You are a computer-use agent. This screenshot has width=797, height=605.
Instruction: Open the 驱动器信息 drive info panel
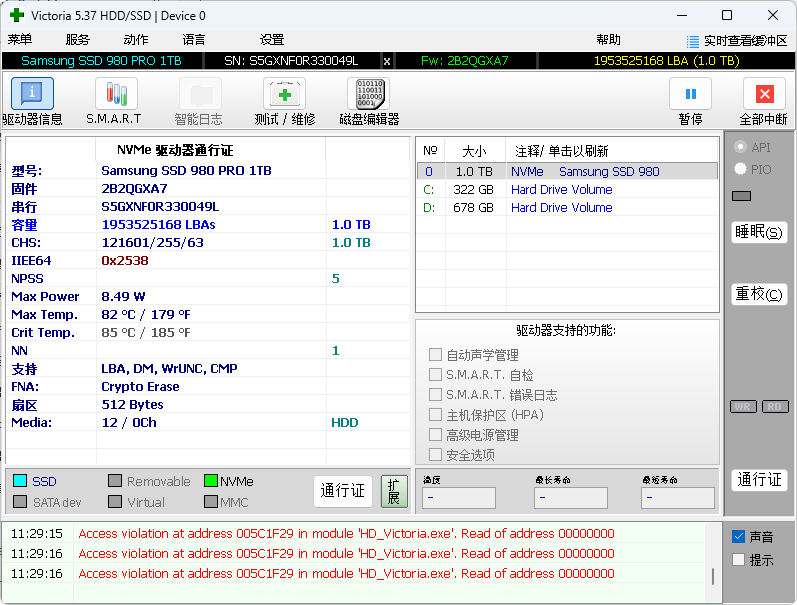[32, 94]
